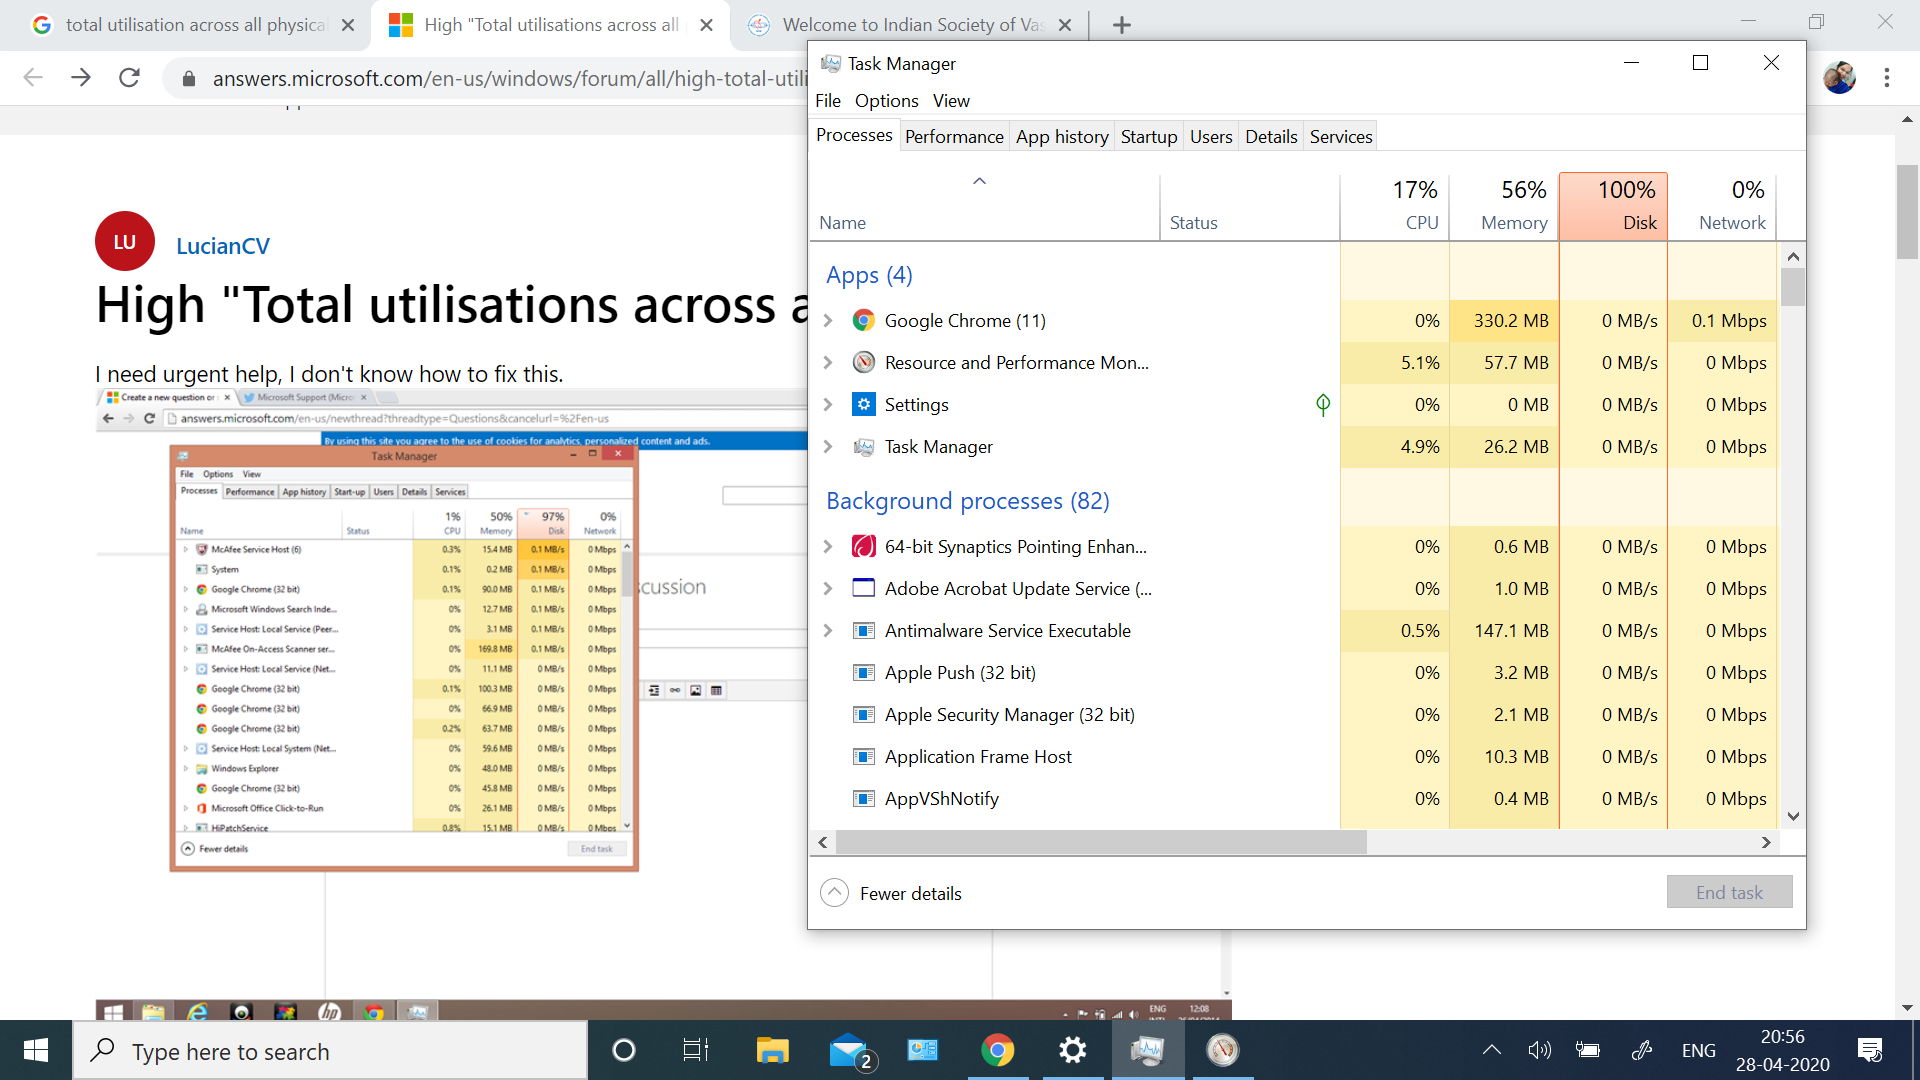Viewport: 1920px width, 1080px height.
Task: Expand the Resource and Performance Monitor row
Action: pos(828,362)
